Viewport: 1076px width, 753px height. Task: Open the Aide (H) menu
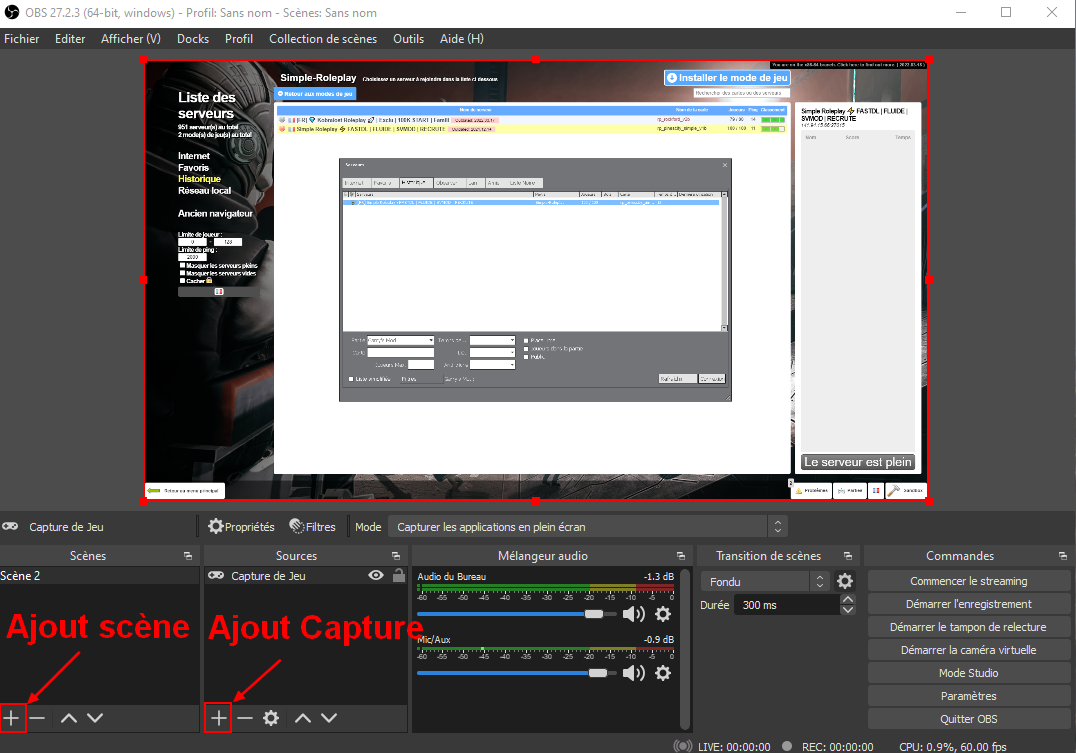[462, 38]
